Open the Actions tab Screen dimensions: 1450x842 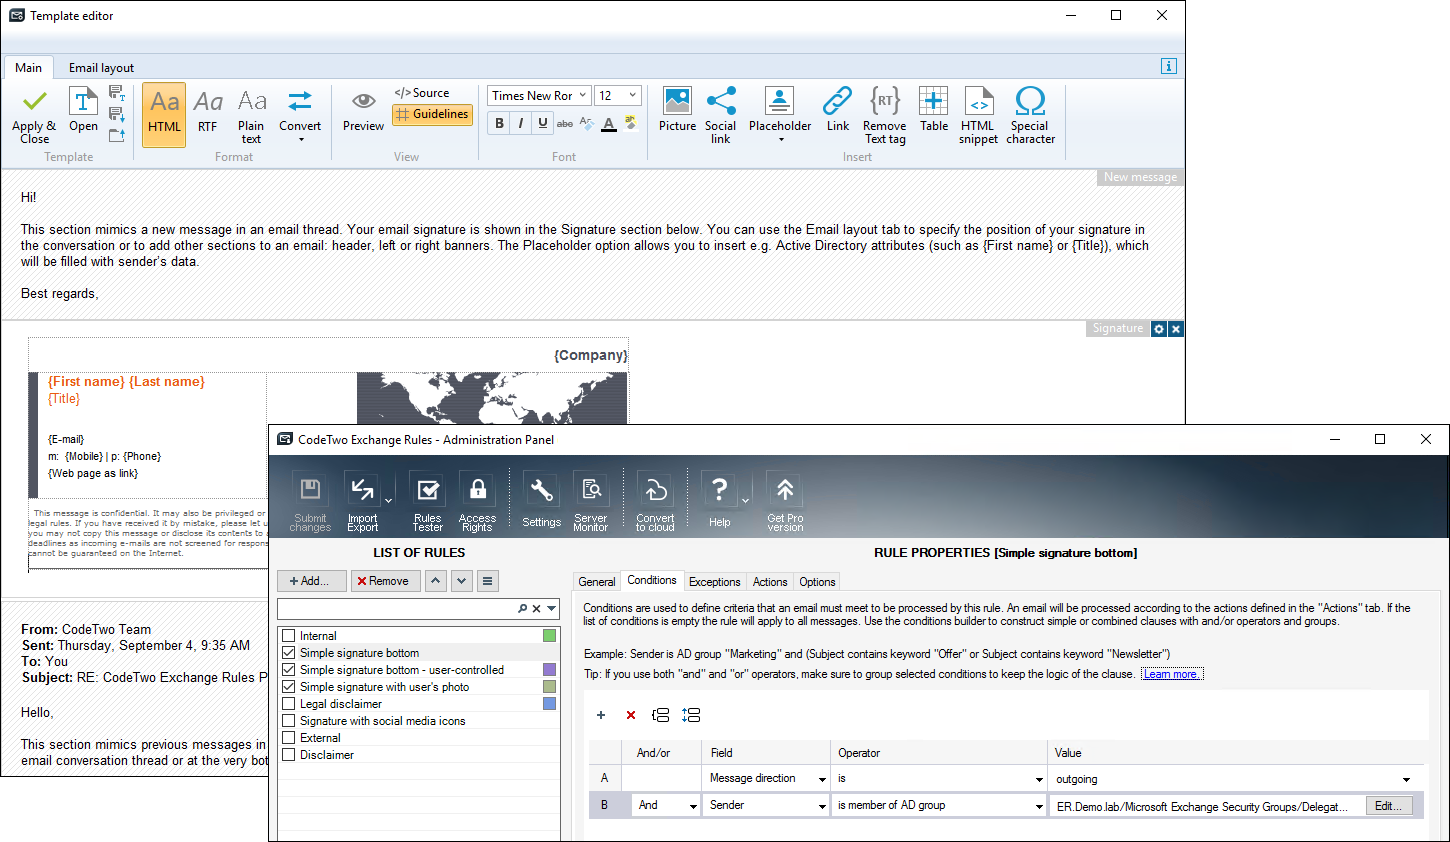(x=770, y=582)
